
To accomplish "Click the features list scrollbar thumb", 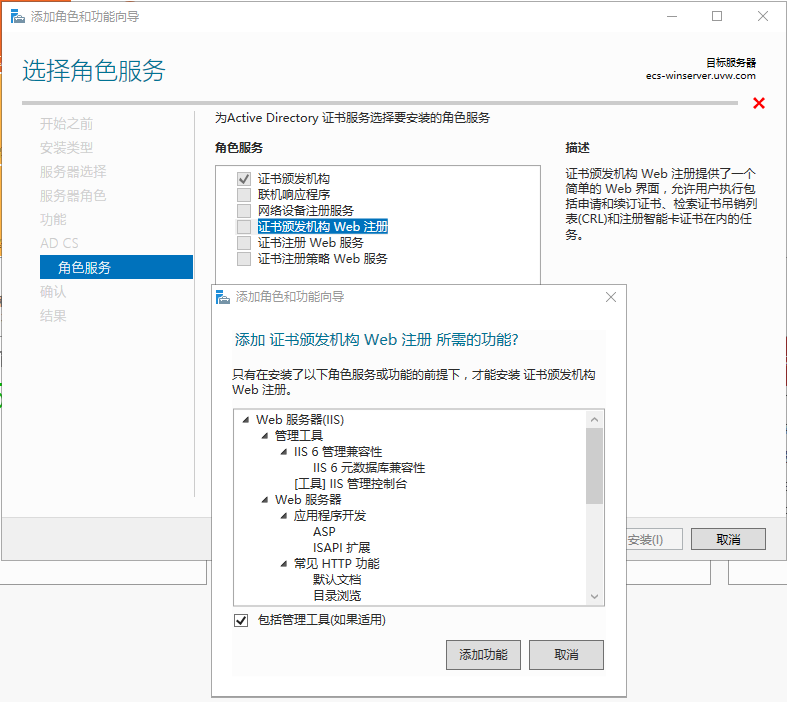I will point(595,466).
